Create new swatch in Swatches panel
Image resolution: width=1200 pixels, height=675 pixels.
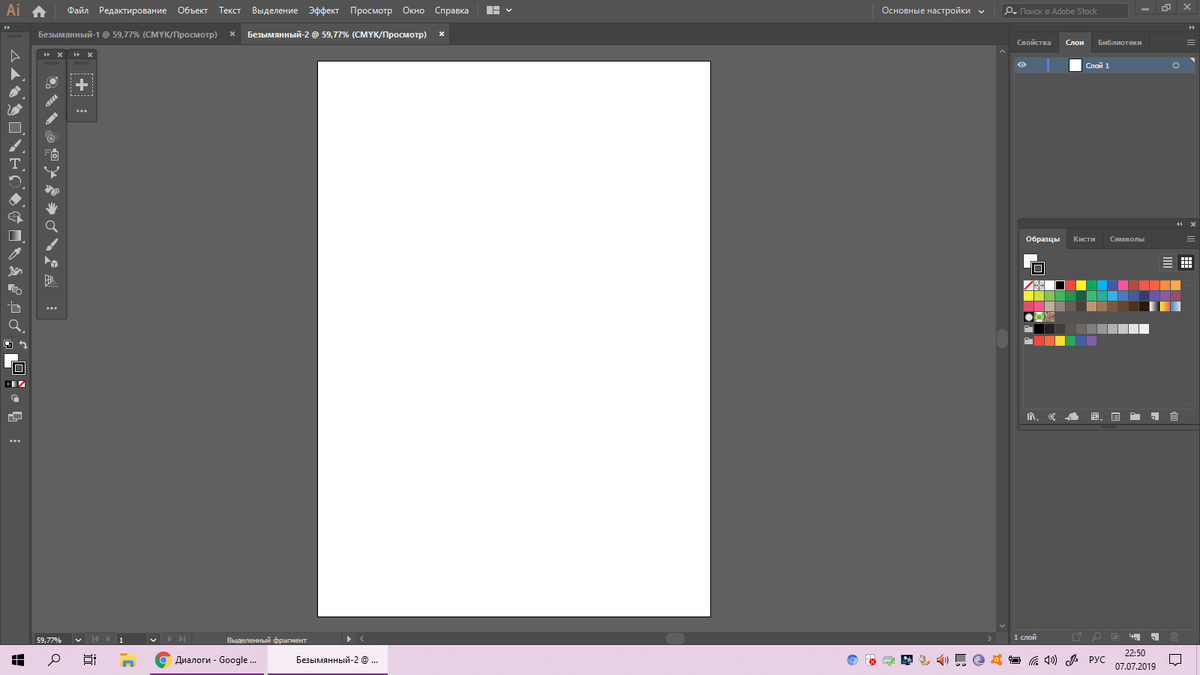pos(1154,416)
